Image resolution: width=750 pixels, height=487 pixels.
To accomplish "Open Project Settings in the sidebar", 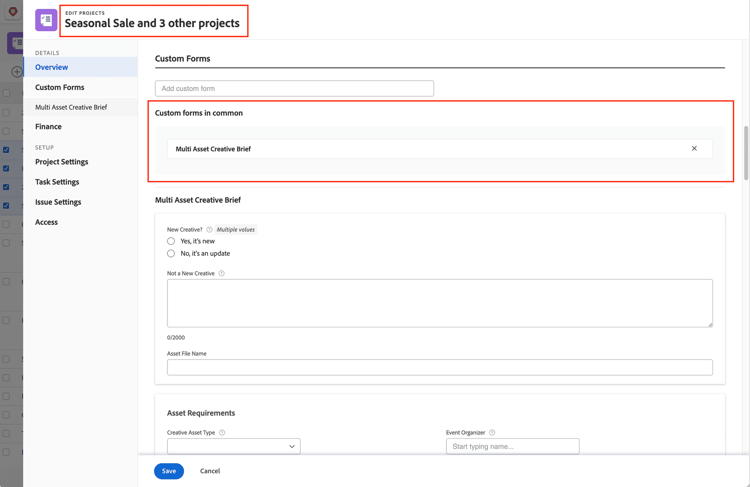I will [x=62, y=162].
